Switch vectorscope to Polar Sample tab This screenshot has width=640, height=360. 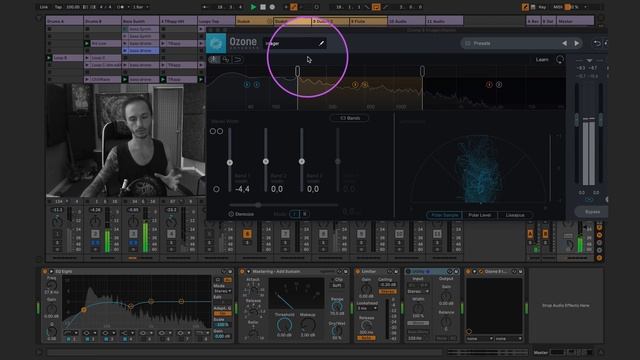pos(444,215)
